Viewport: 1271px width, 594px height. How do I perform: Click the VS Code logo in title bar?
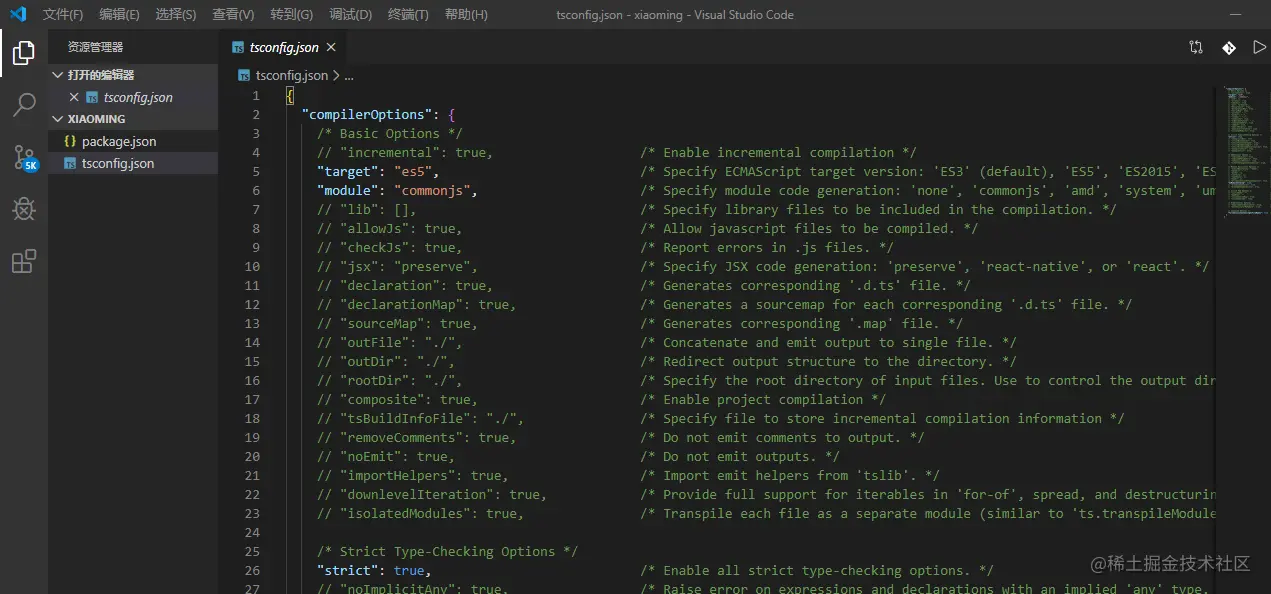18,14
